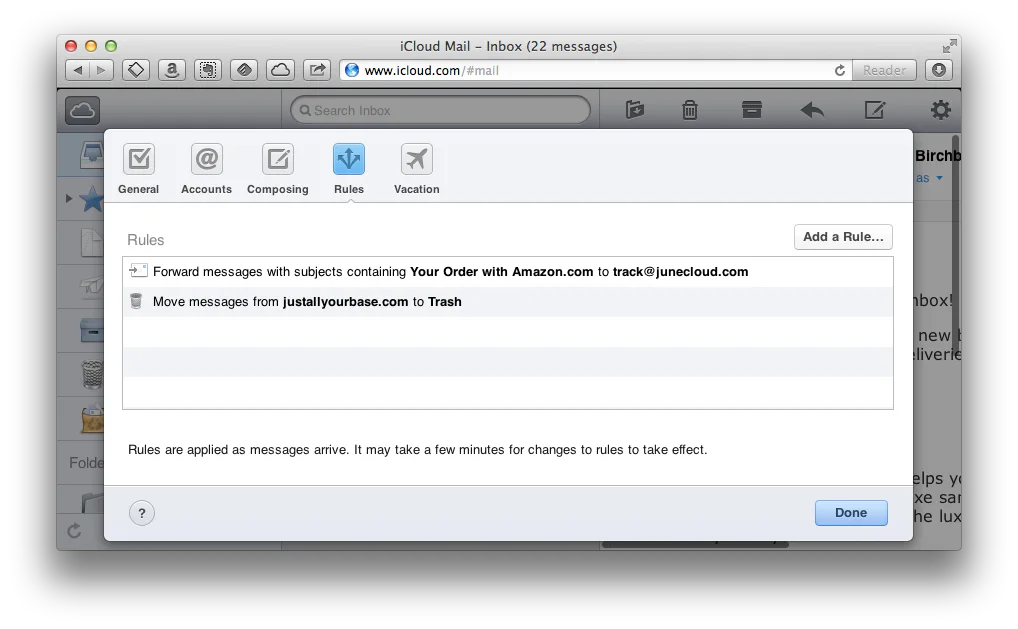Click the trash icon beside the justallyourbase rule

(x=136, y=301)
